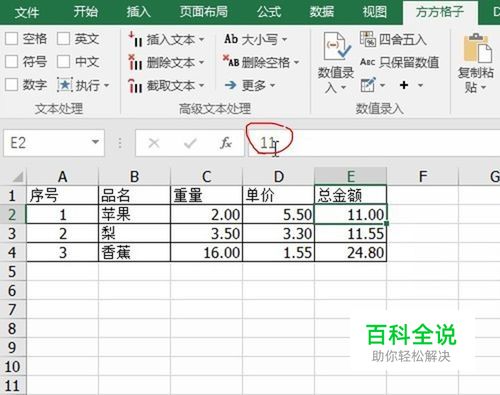Image resolution: width=500 pixels, height=395 pixels.
Task: Select the cell with value 11.55
Action: click(351, 233)
